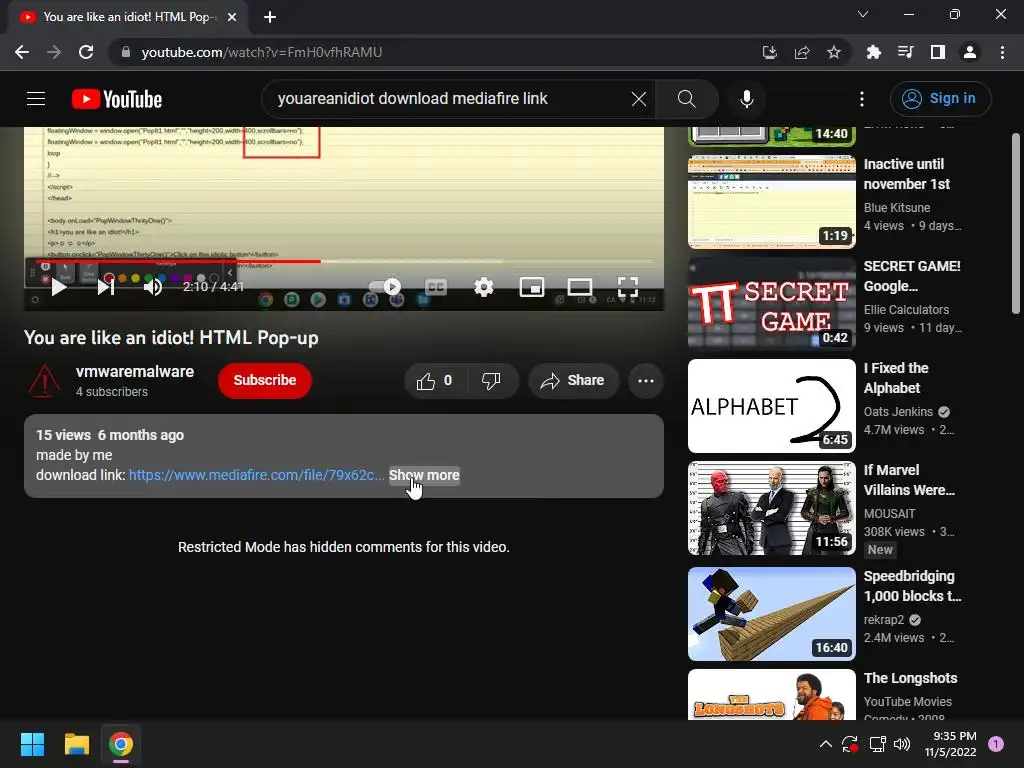
Task: Open the Chrome three-dot menu
Action: click(1002, 52)
